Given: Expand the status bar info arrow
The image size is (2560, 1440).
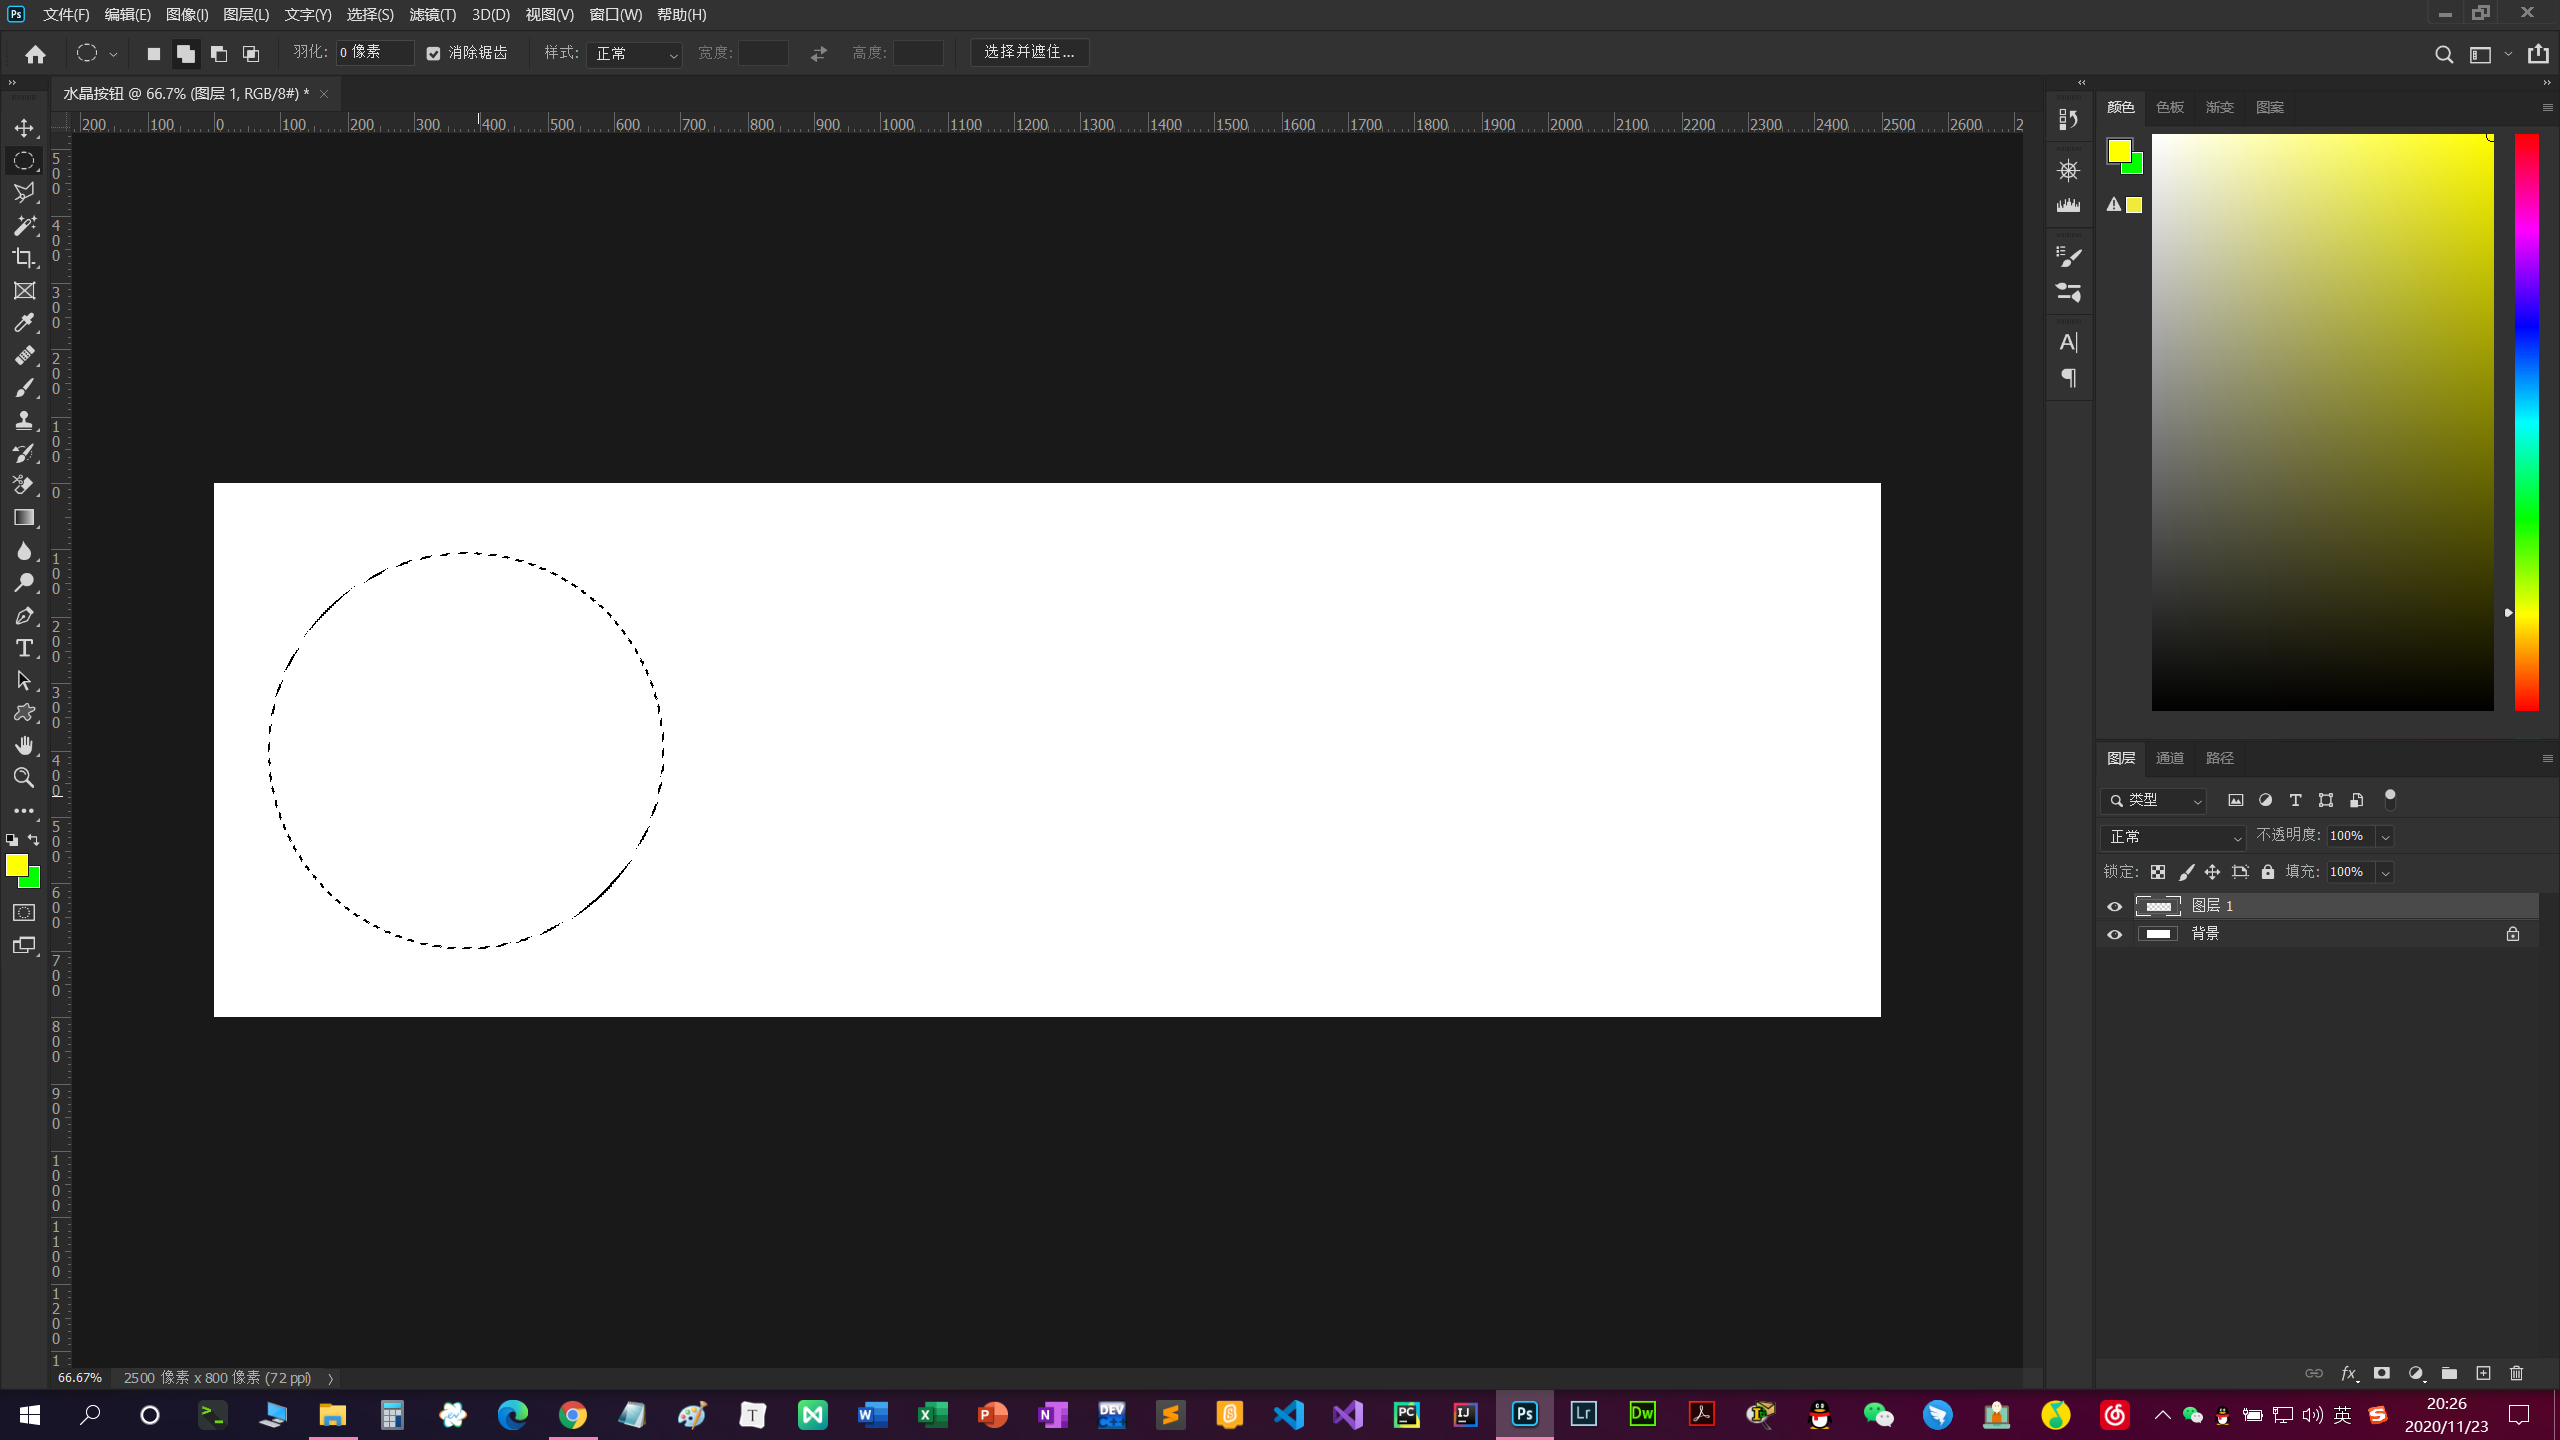Looking at the screenshot, I should 330,1379.
